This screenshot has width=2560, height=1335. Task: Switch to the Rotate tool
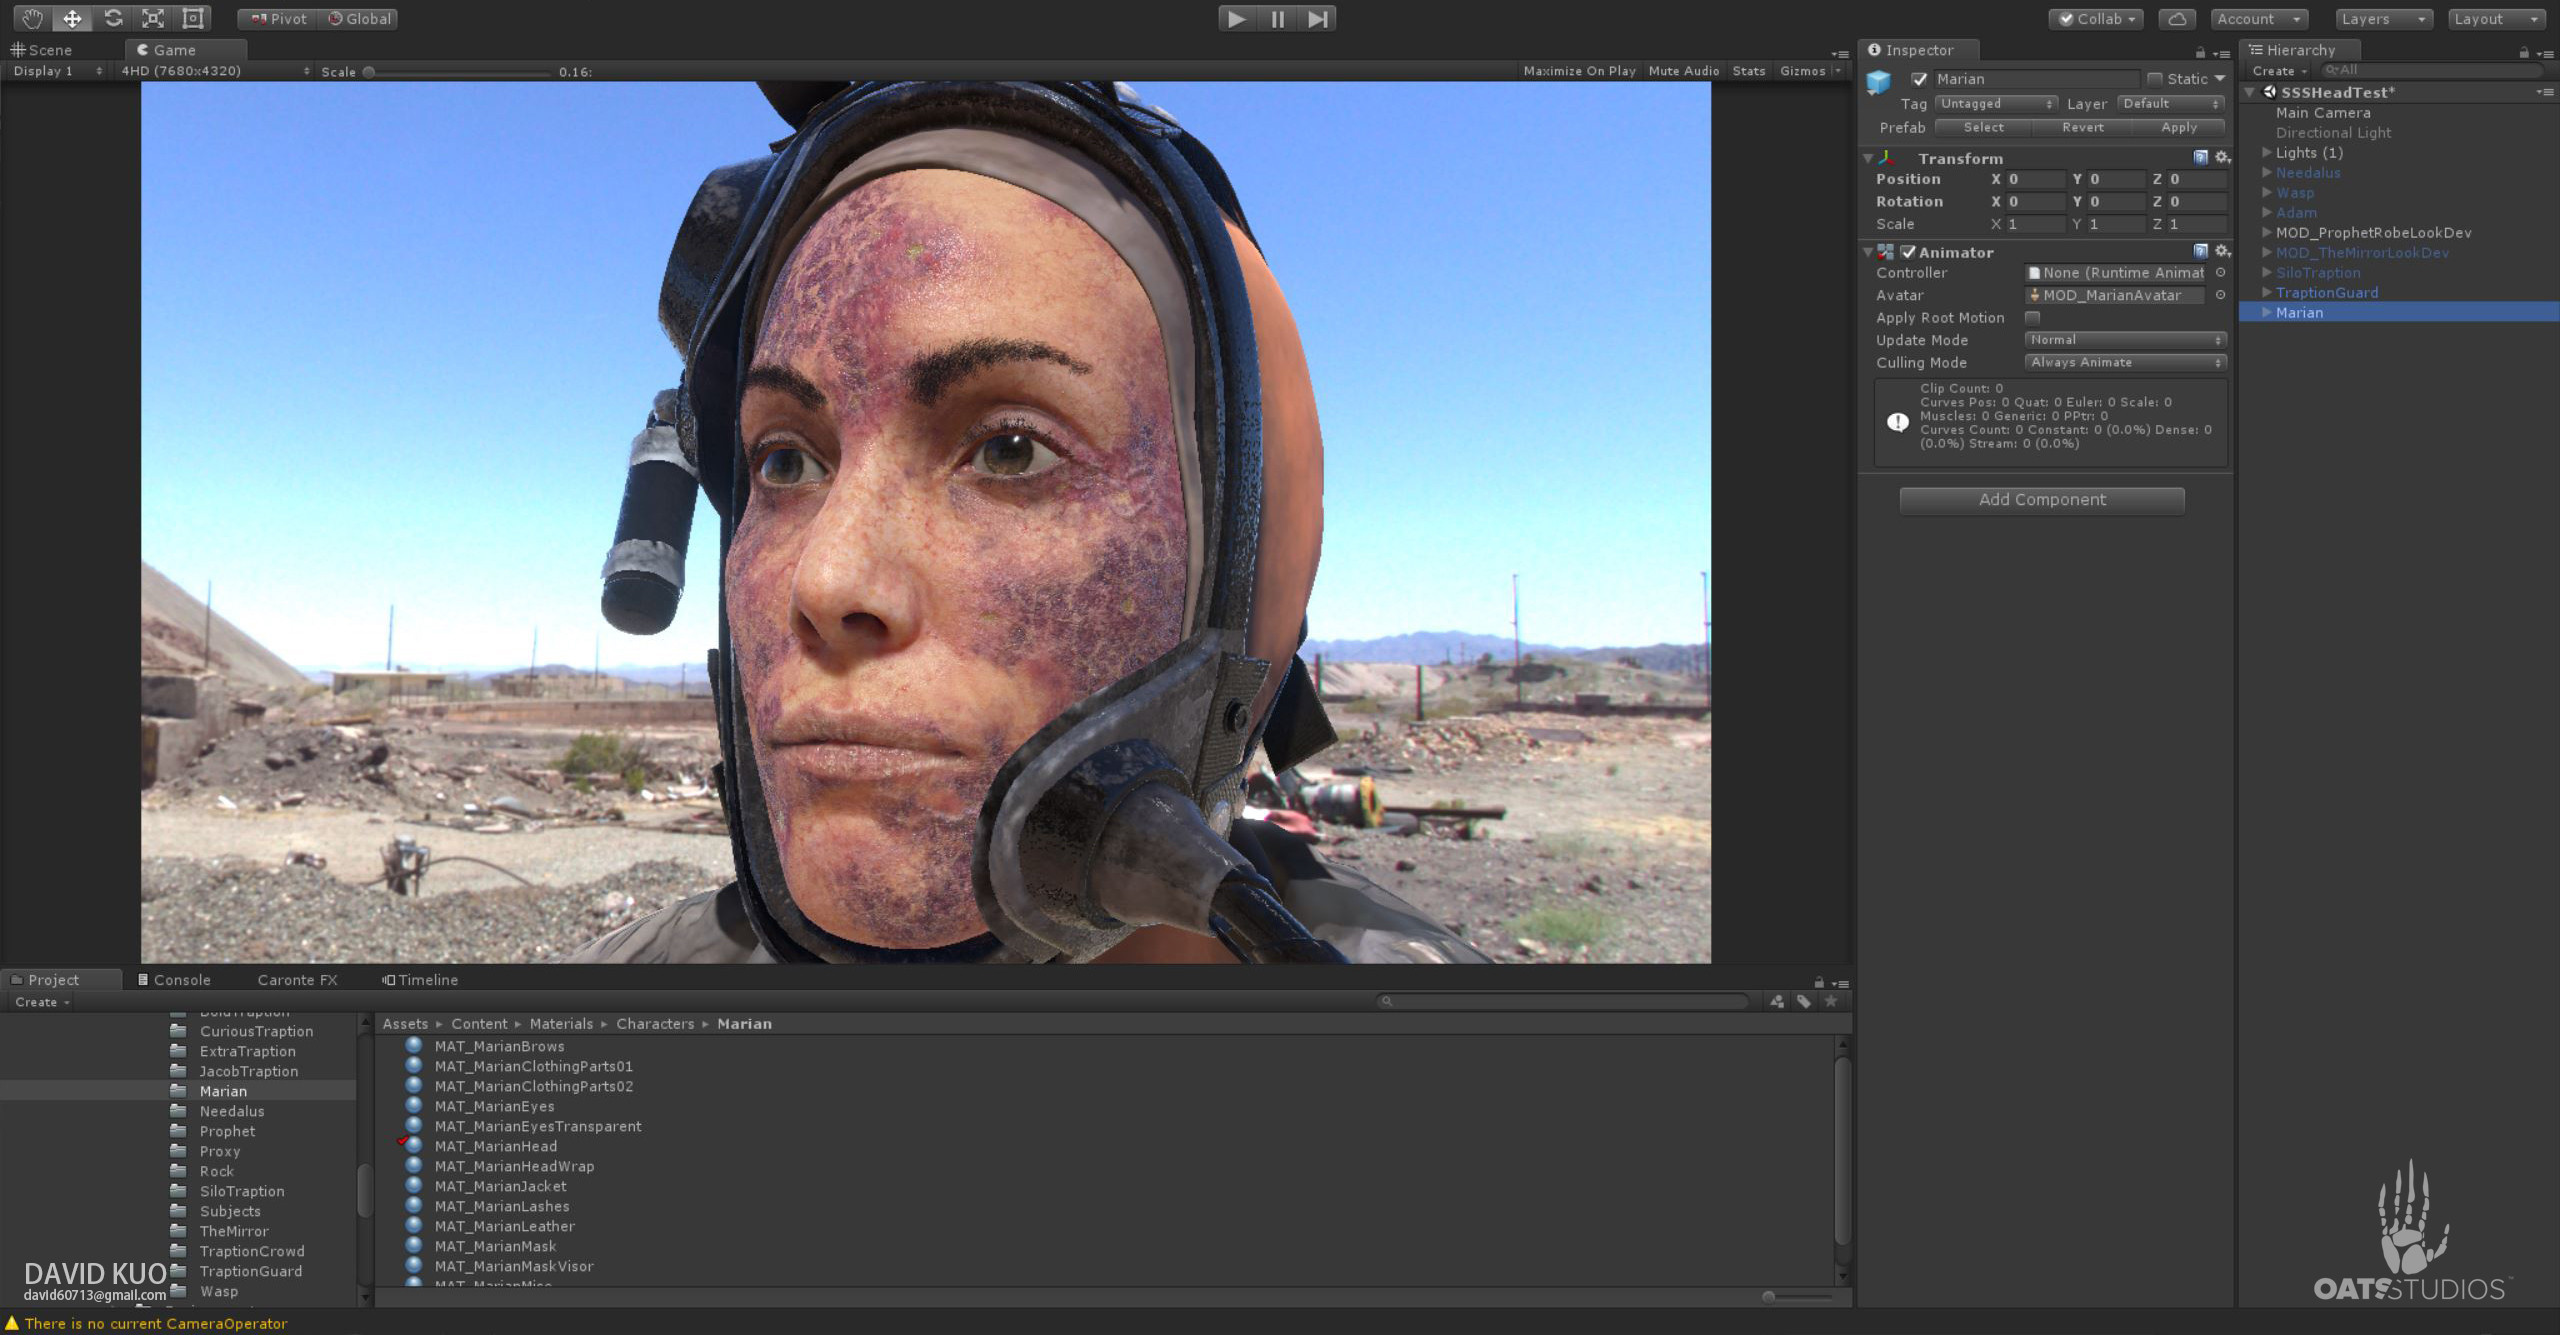point(112,18)
